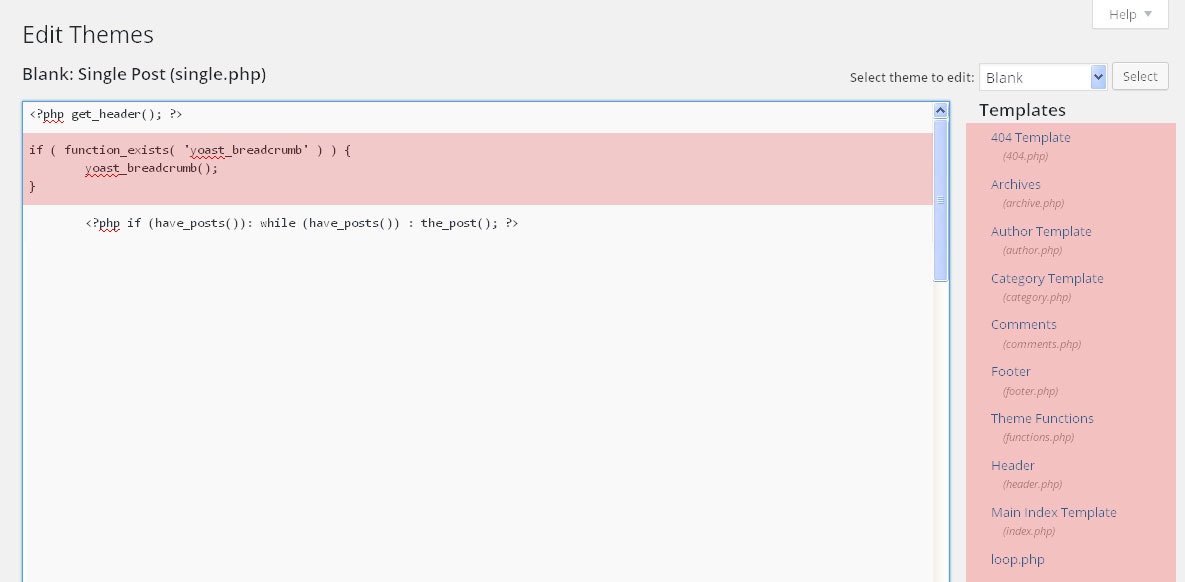Open the Comments template
This screenshot has height=582, width=1185.
coord(1023,325)
